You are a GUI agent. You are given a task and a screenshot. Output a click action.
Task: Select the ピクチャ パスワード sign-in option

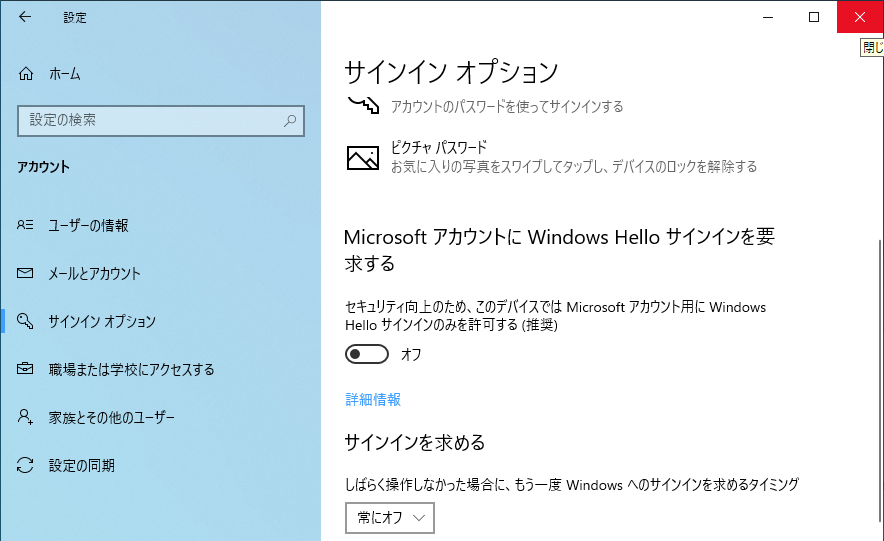point(552,157)
